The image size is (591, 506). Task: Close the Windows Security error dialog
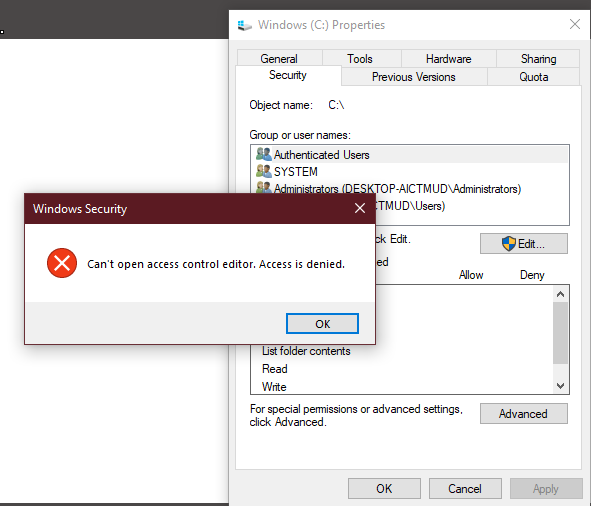point(360,208)
